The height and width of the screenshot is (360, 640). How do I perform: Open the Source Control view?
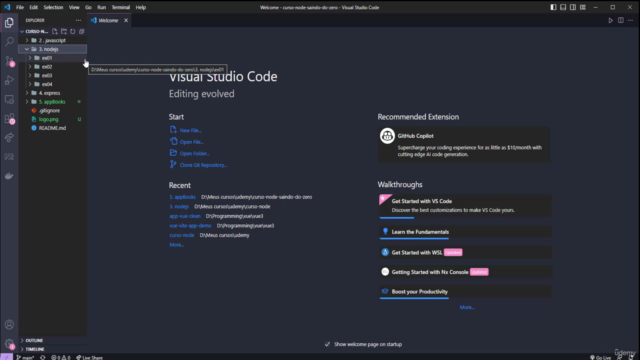9,61
